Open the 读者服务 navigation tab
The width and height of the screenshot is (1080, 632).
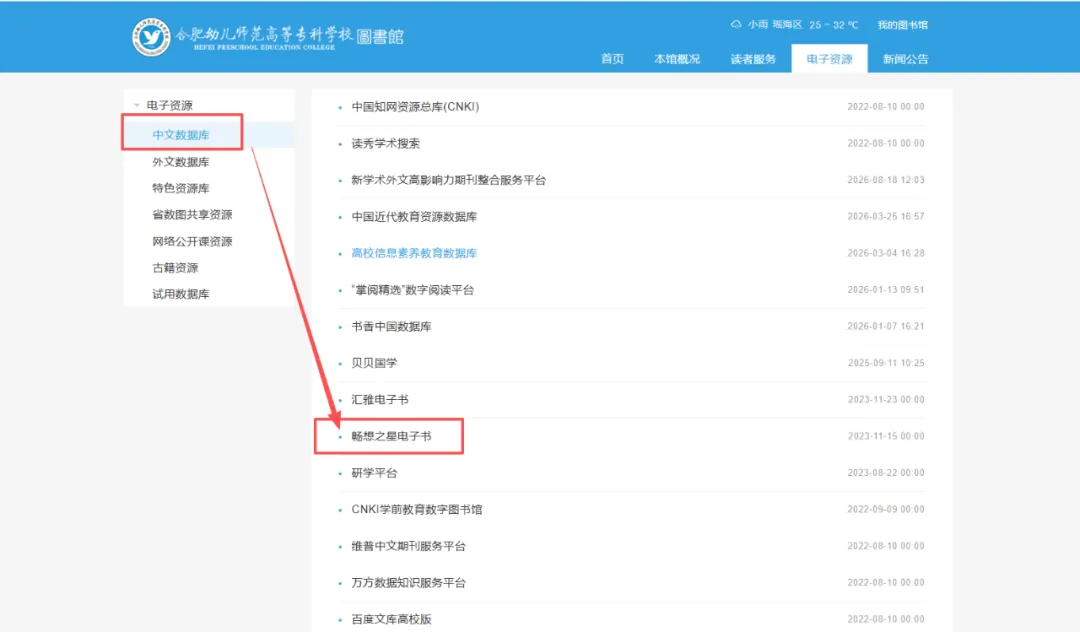(753, 59)
